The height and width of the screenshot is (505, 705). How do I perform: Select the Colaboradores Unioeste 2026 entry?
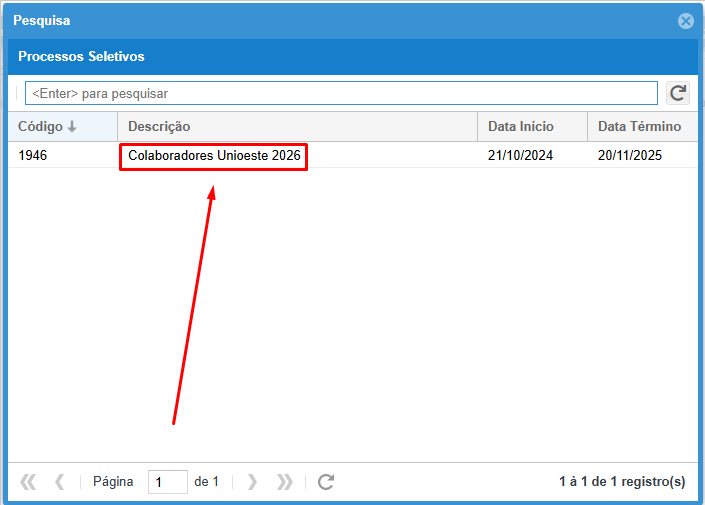tap(214, 156)
